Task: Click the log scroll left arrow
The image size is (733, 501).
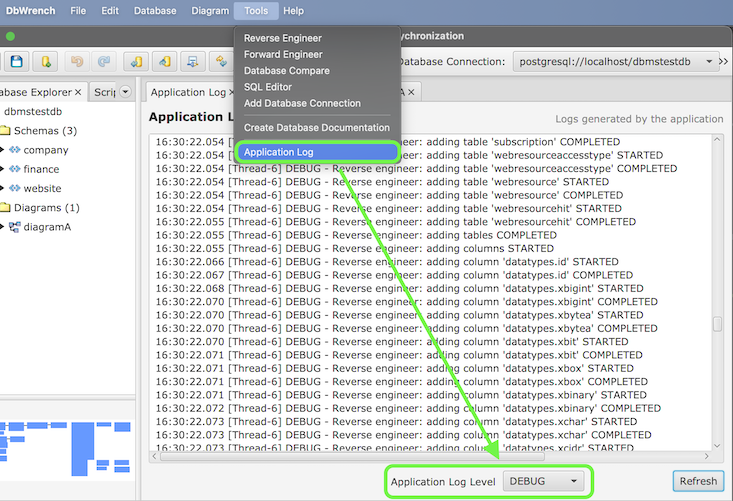Action: point(155,456)
